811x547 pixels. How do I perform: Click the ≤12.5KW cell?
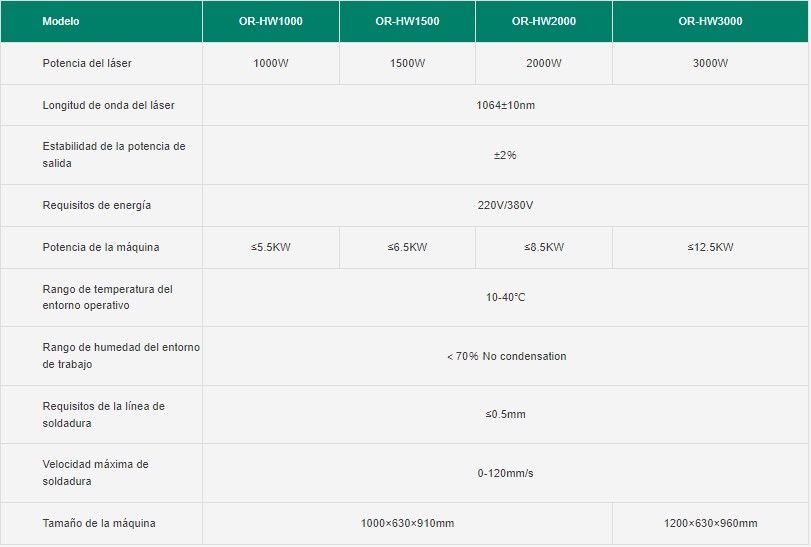(710, 247)
